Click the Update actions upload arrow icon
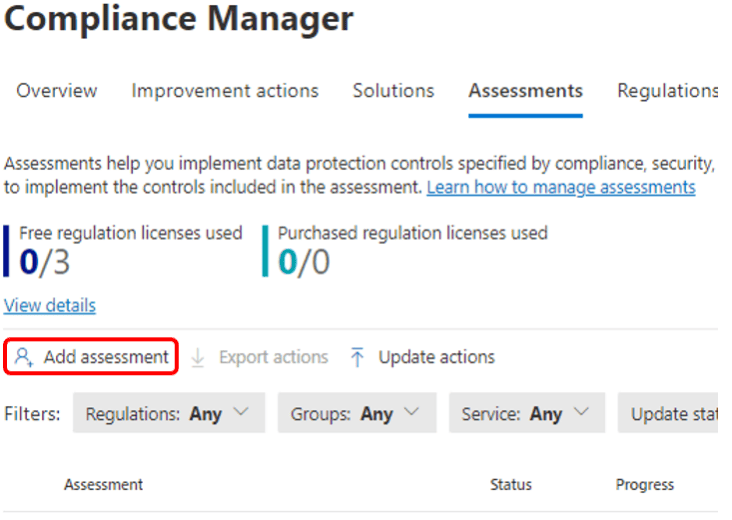This screenshot has width=732, height=520. click(357, 357)
